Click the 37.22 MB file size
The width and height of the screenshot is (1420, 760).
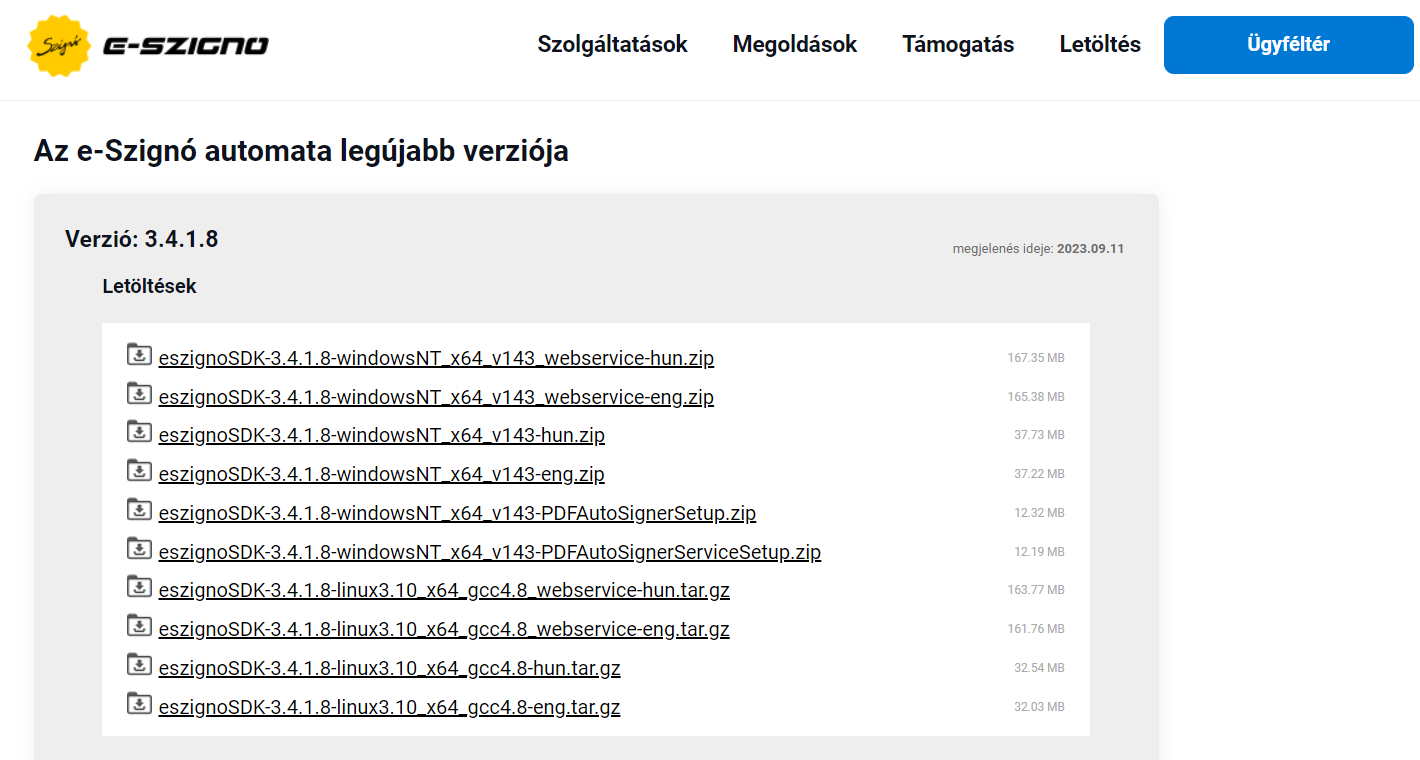(x=1039, y=474)
